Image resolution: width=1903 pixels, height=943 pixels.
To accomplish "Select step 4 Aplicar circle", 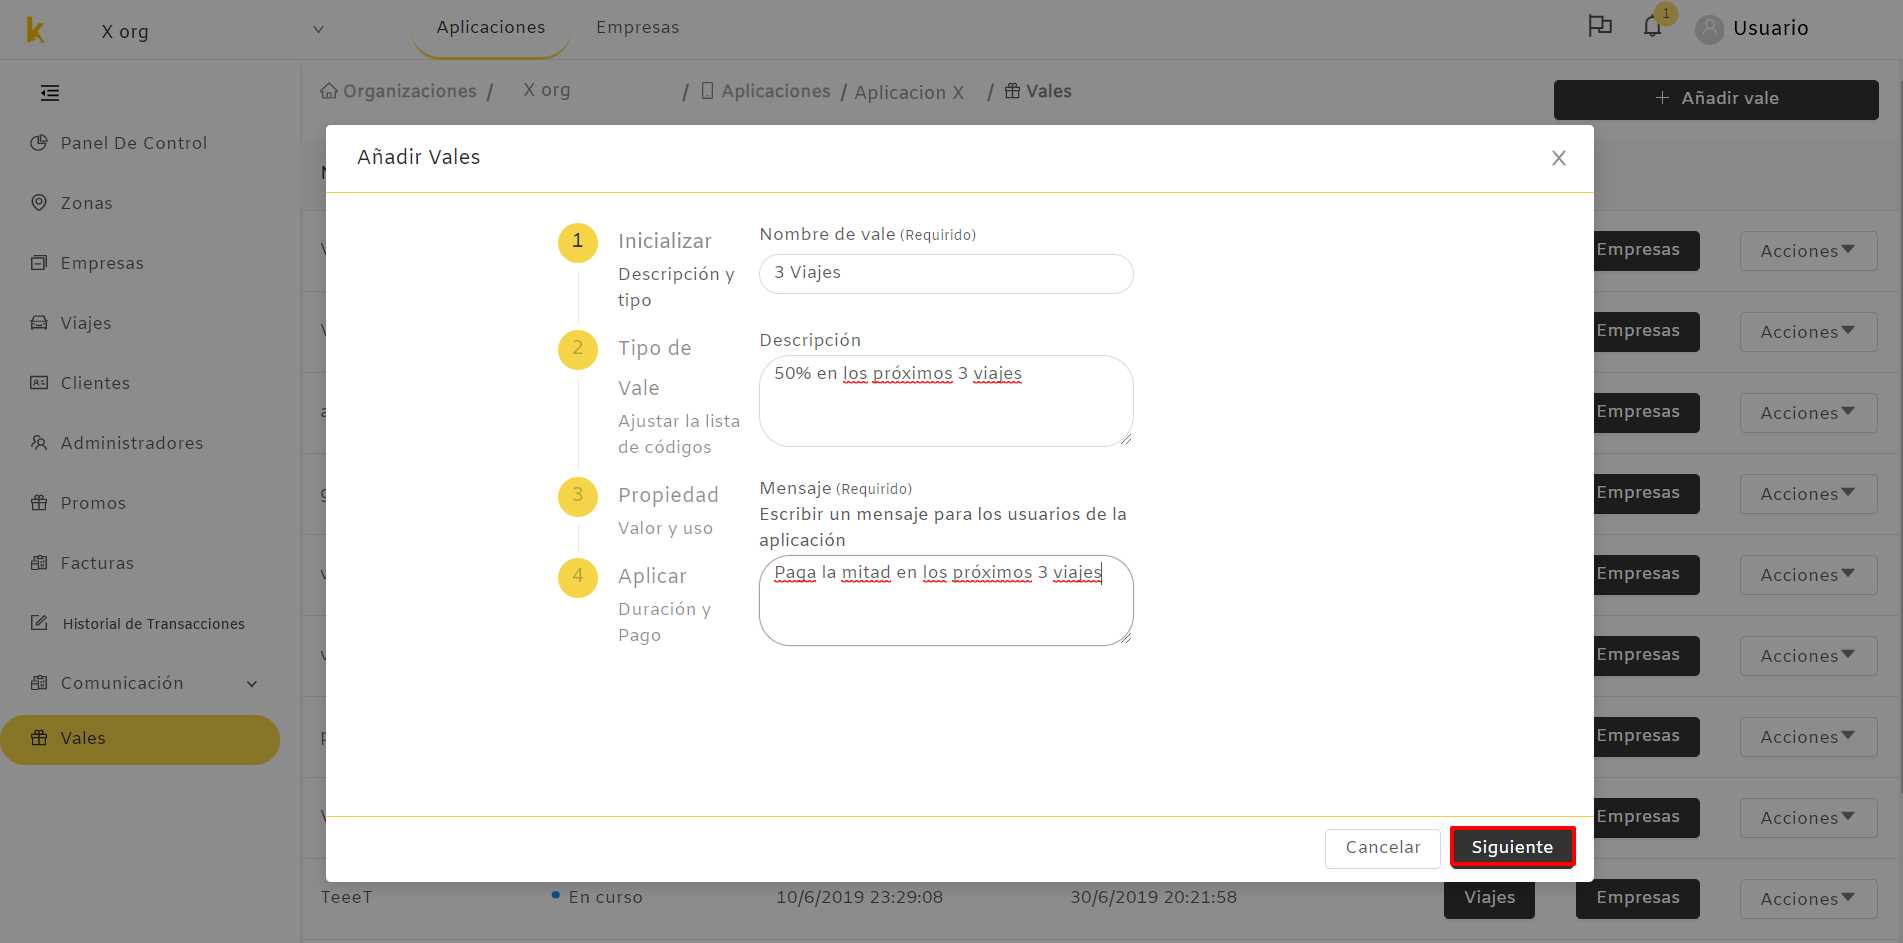I will pos(578,577).
